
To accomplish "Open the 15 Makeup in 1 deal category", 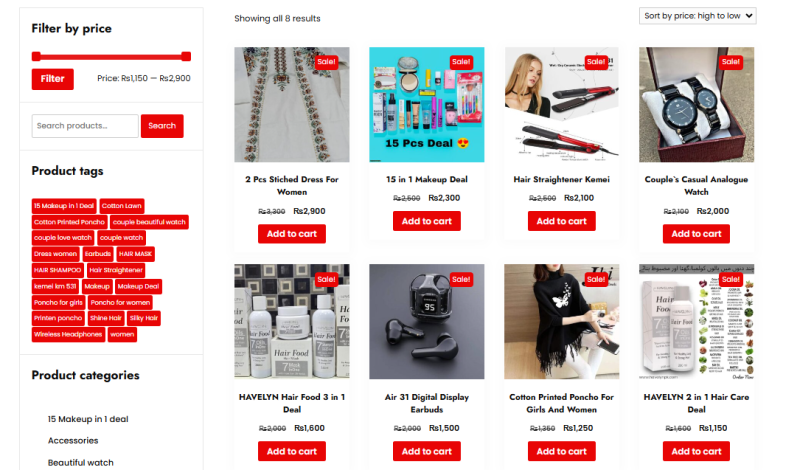I will point(88,419).
